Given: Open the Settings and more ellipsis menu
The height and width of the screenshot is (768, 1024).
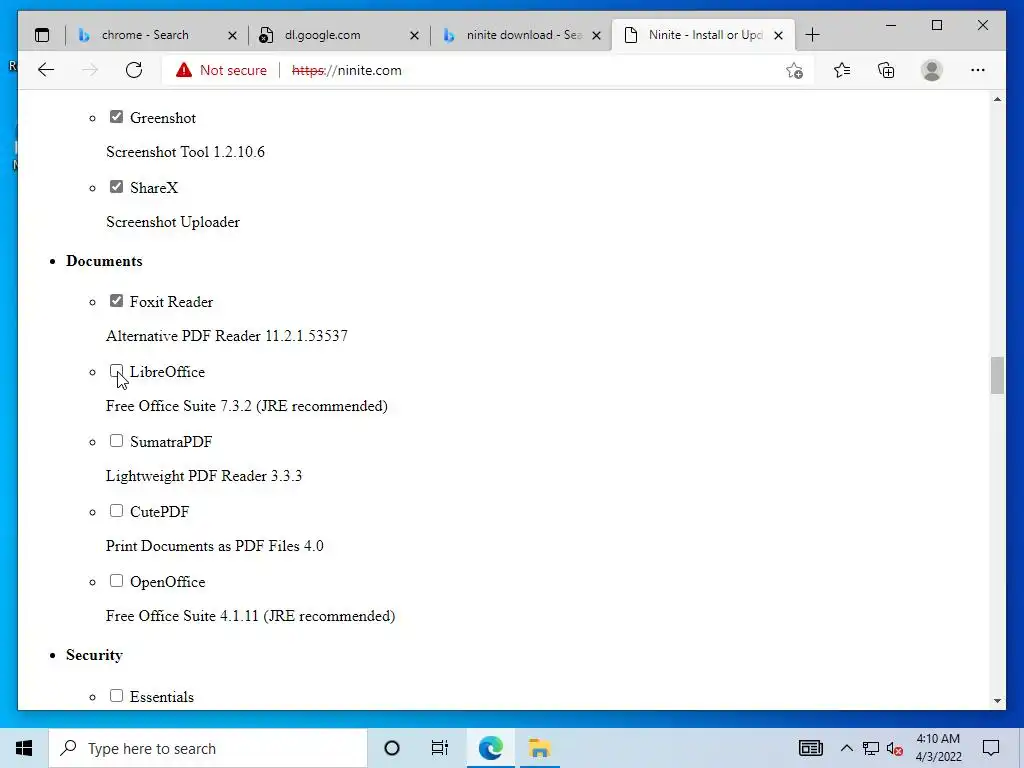Looking at the screenshot, I should pyautogui.click(x=978, y=70).
